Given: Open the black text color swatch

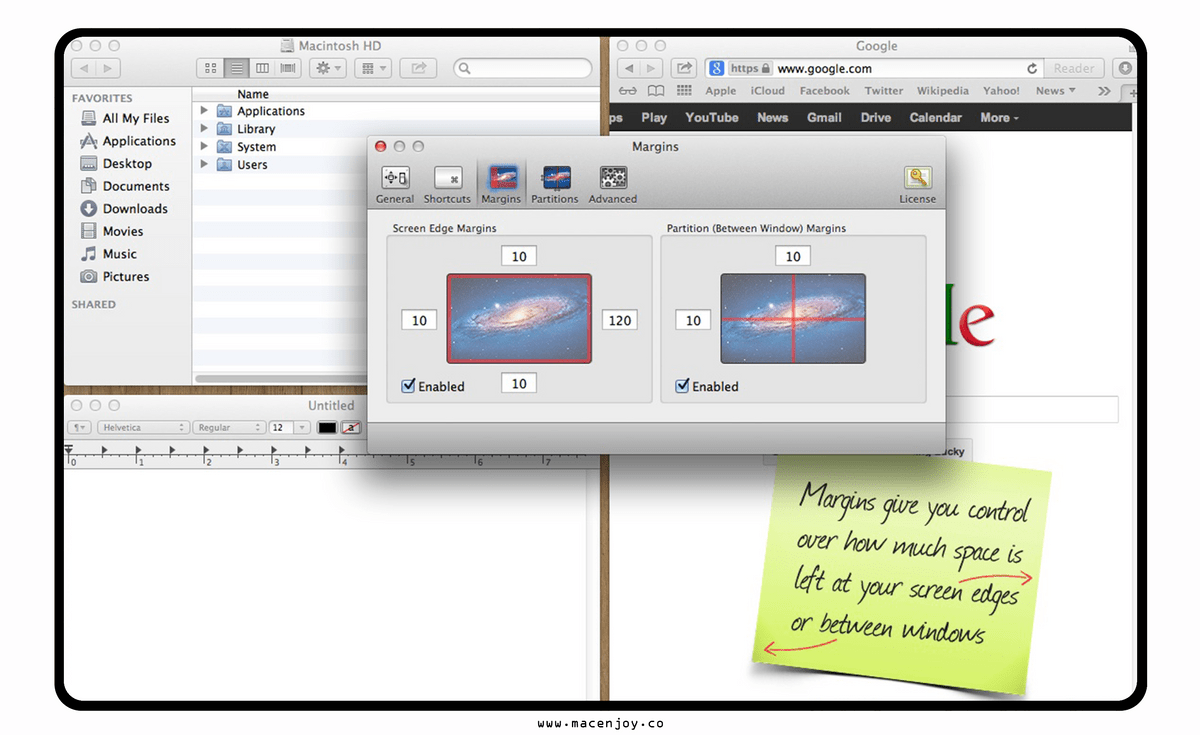Looking at the screenshot, I should click(x=327, y=427).
